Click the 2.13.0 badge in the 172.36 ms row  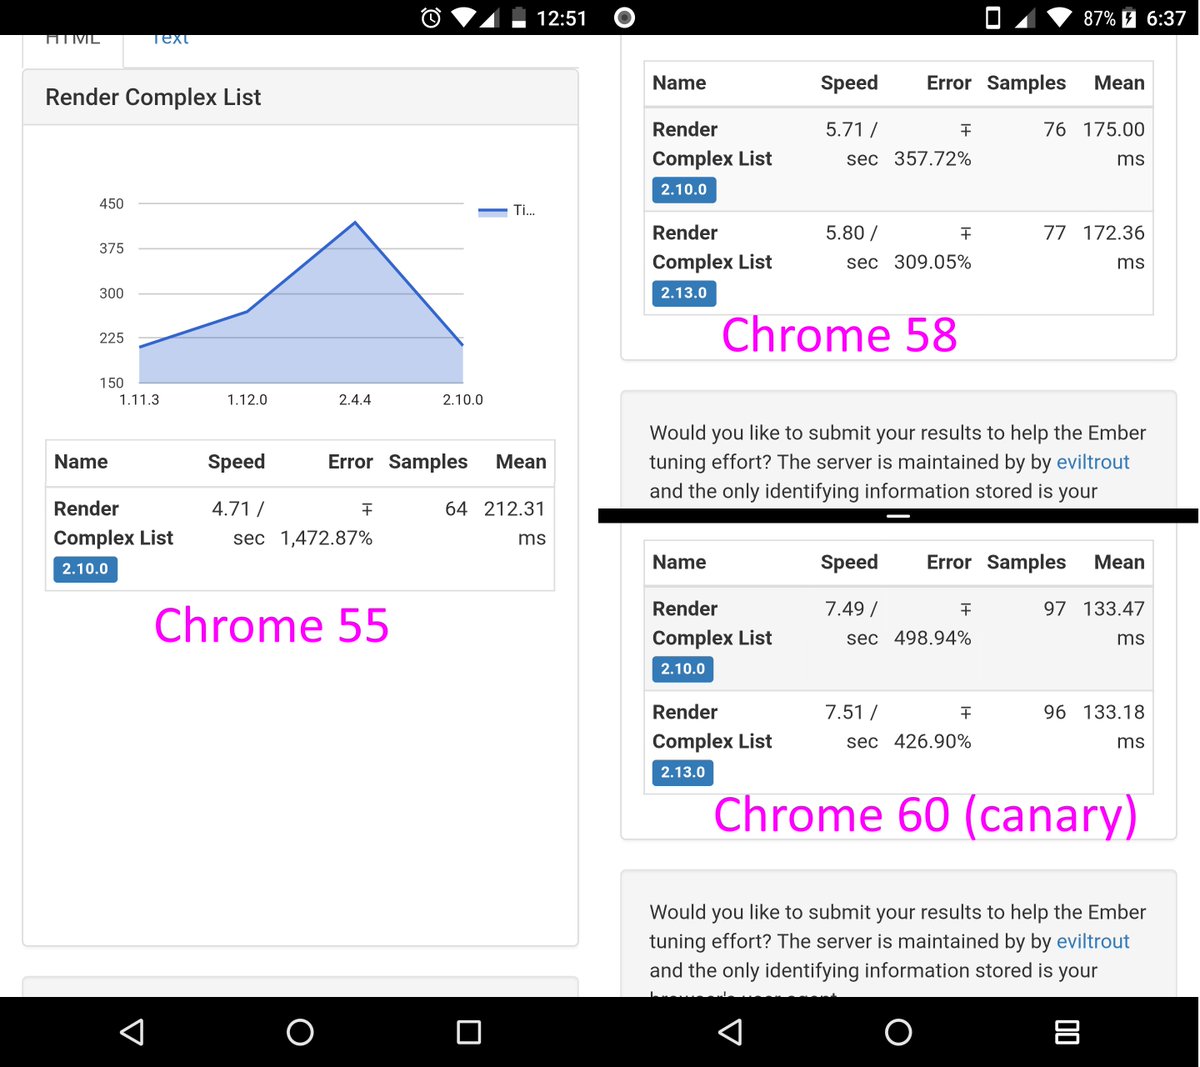tap(684, 293)
